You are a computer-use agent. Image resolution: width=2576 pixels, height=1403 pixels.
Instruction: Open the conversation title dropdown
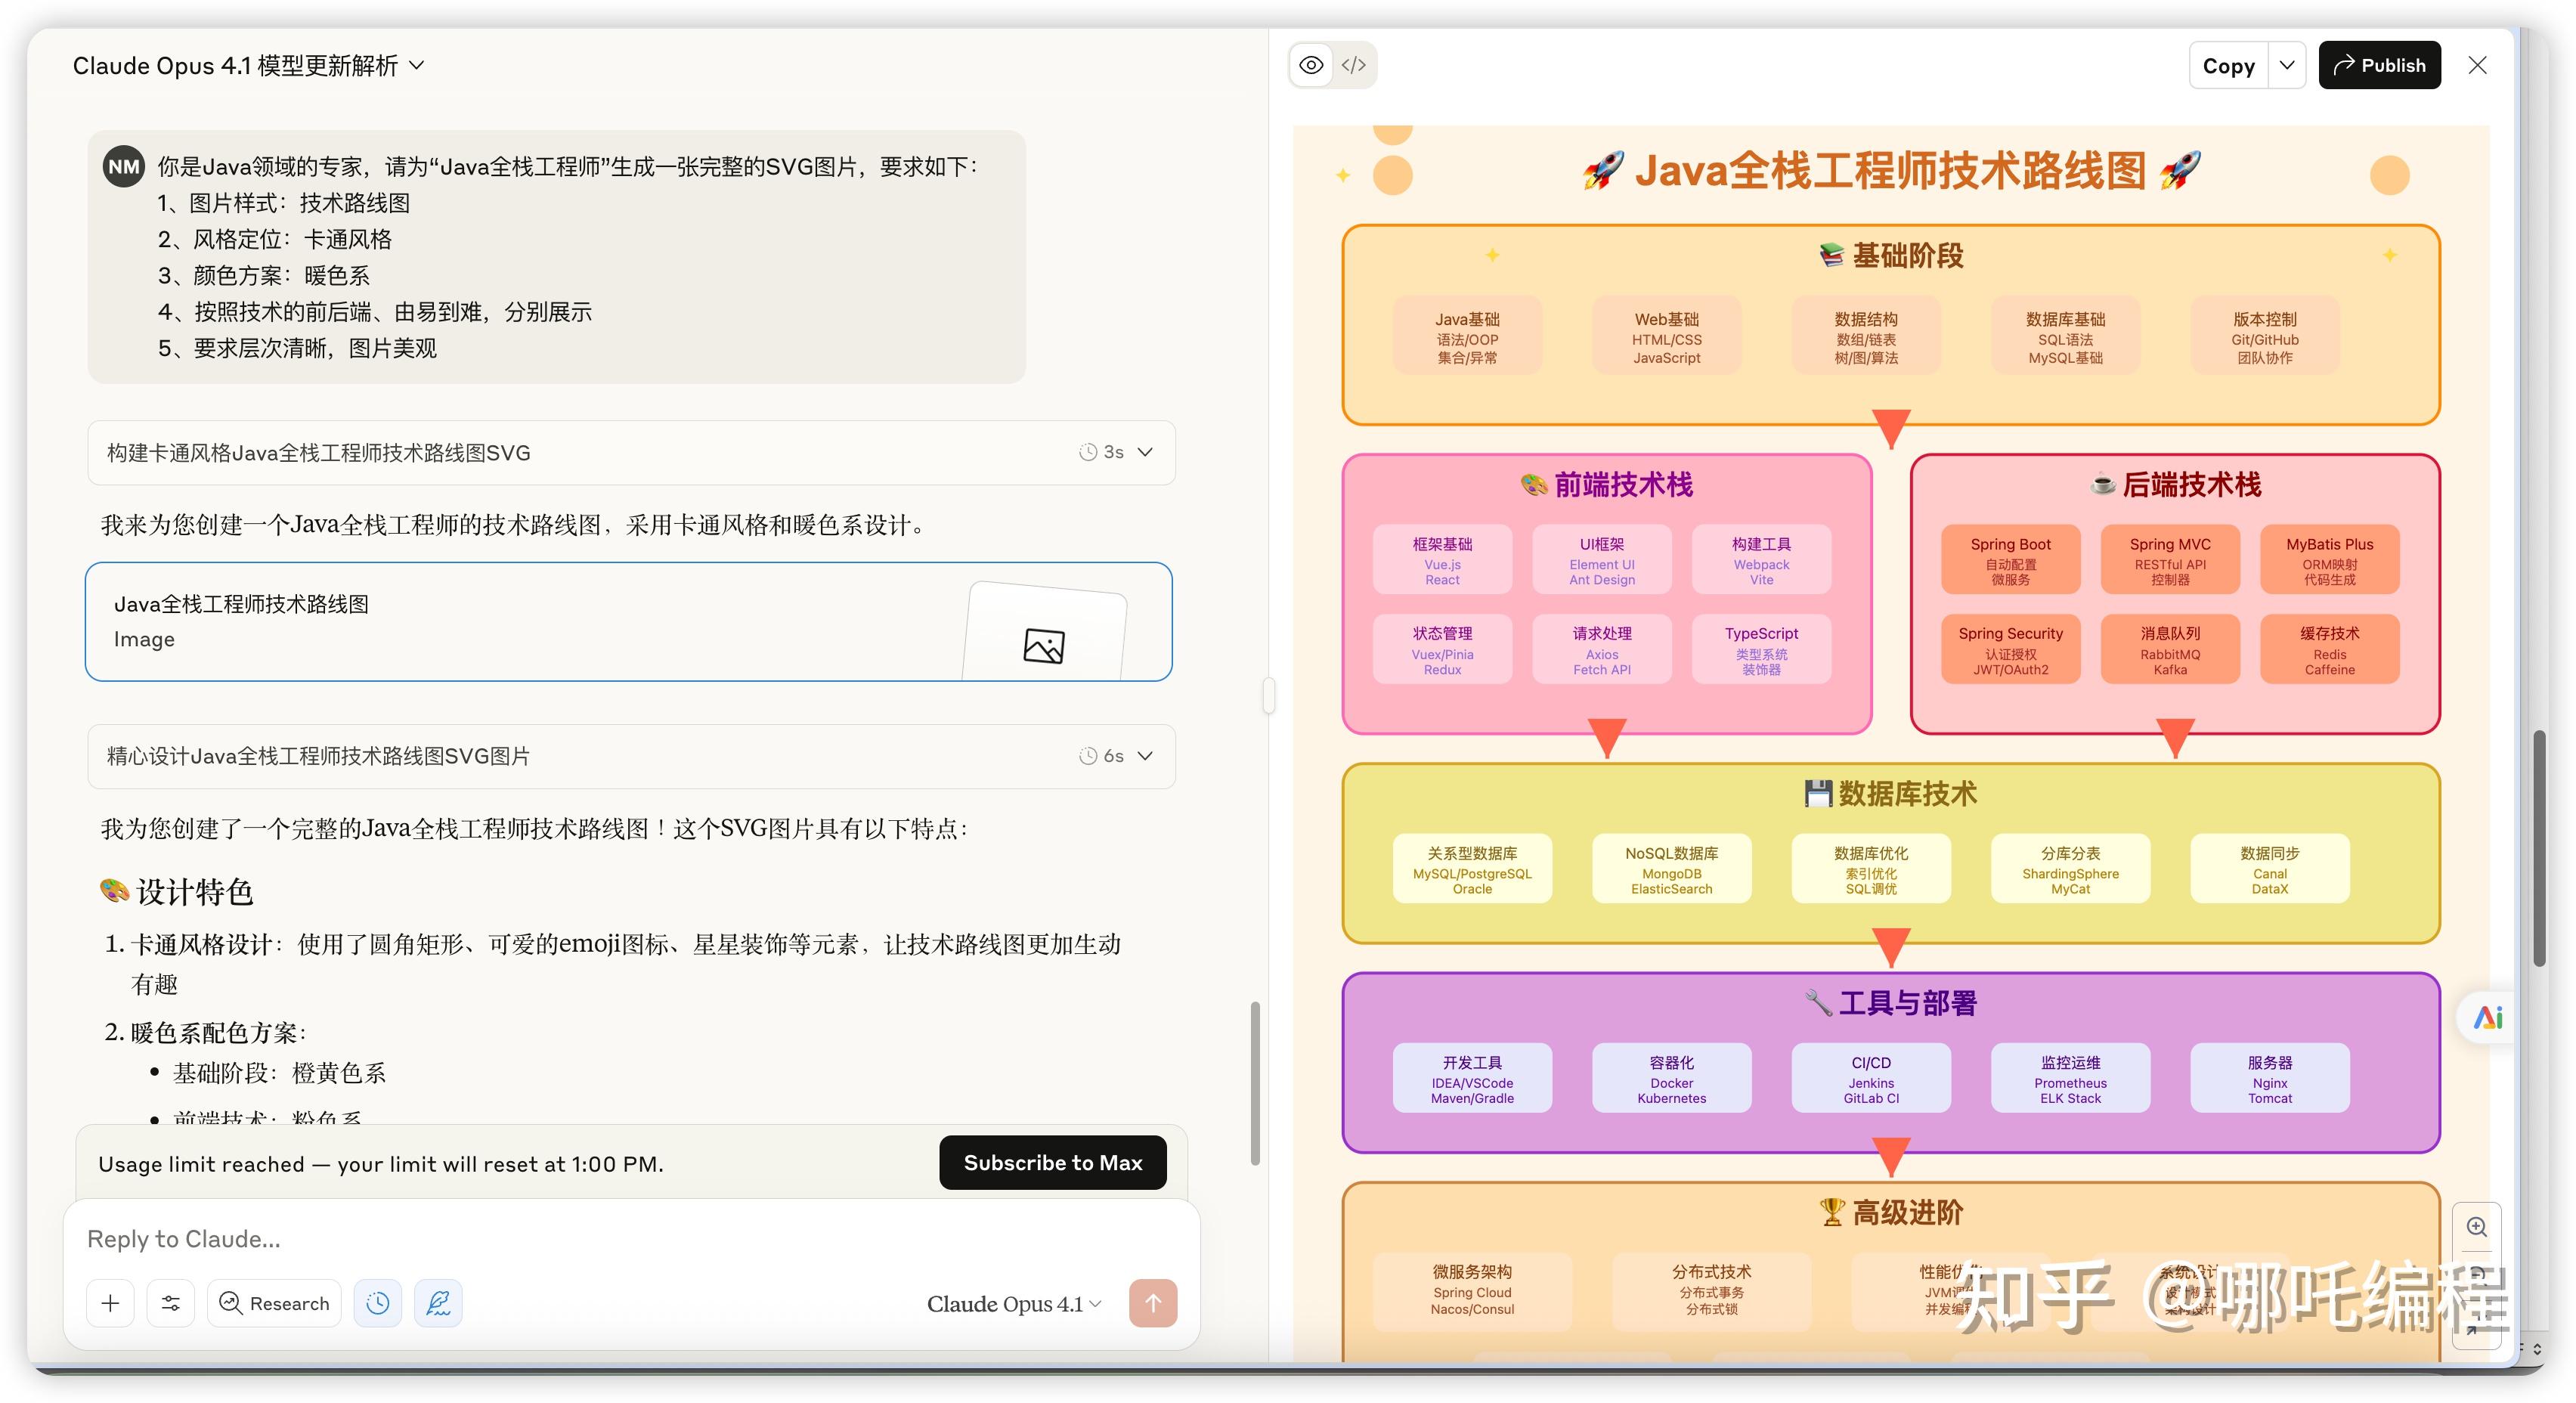(419, 65)
